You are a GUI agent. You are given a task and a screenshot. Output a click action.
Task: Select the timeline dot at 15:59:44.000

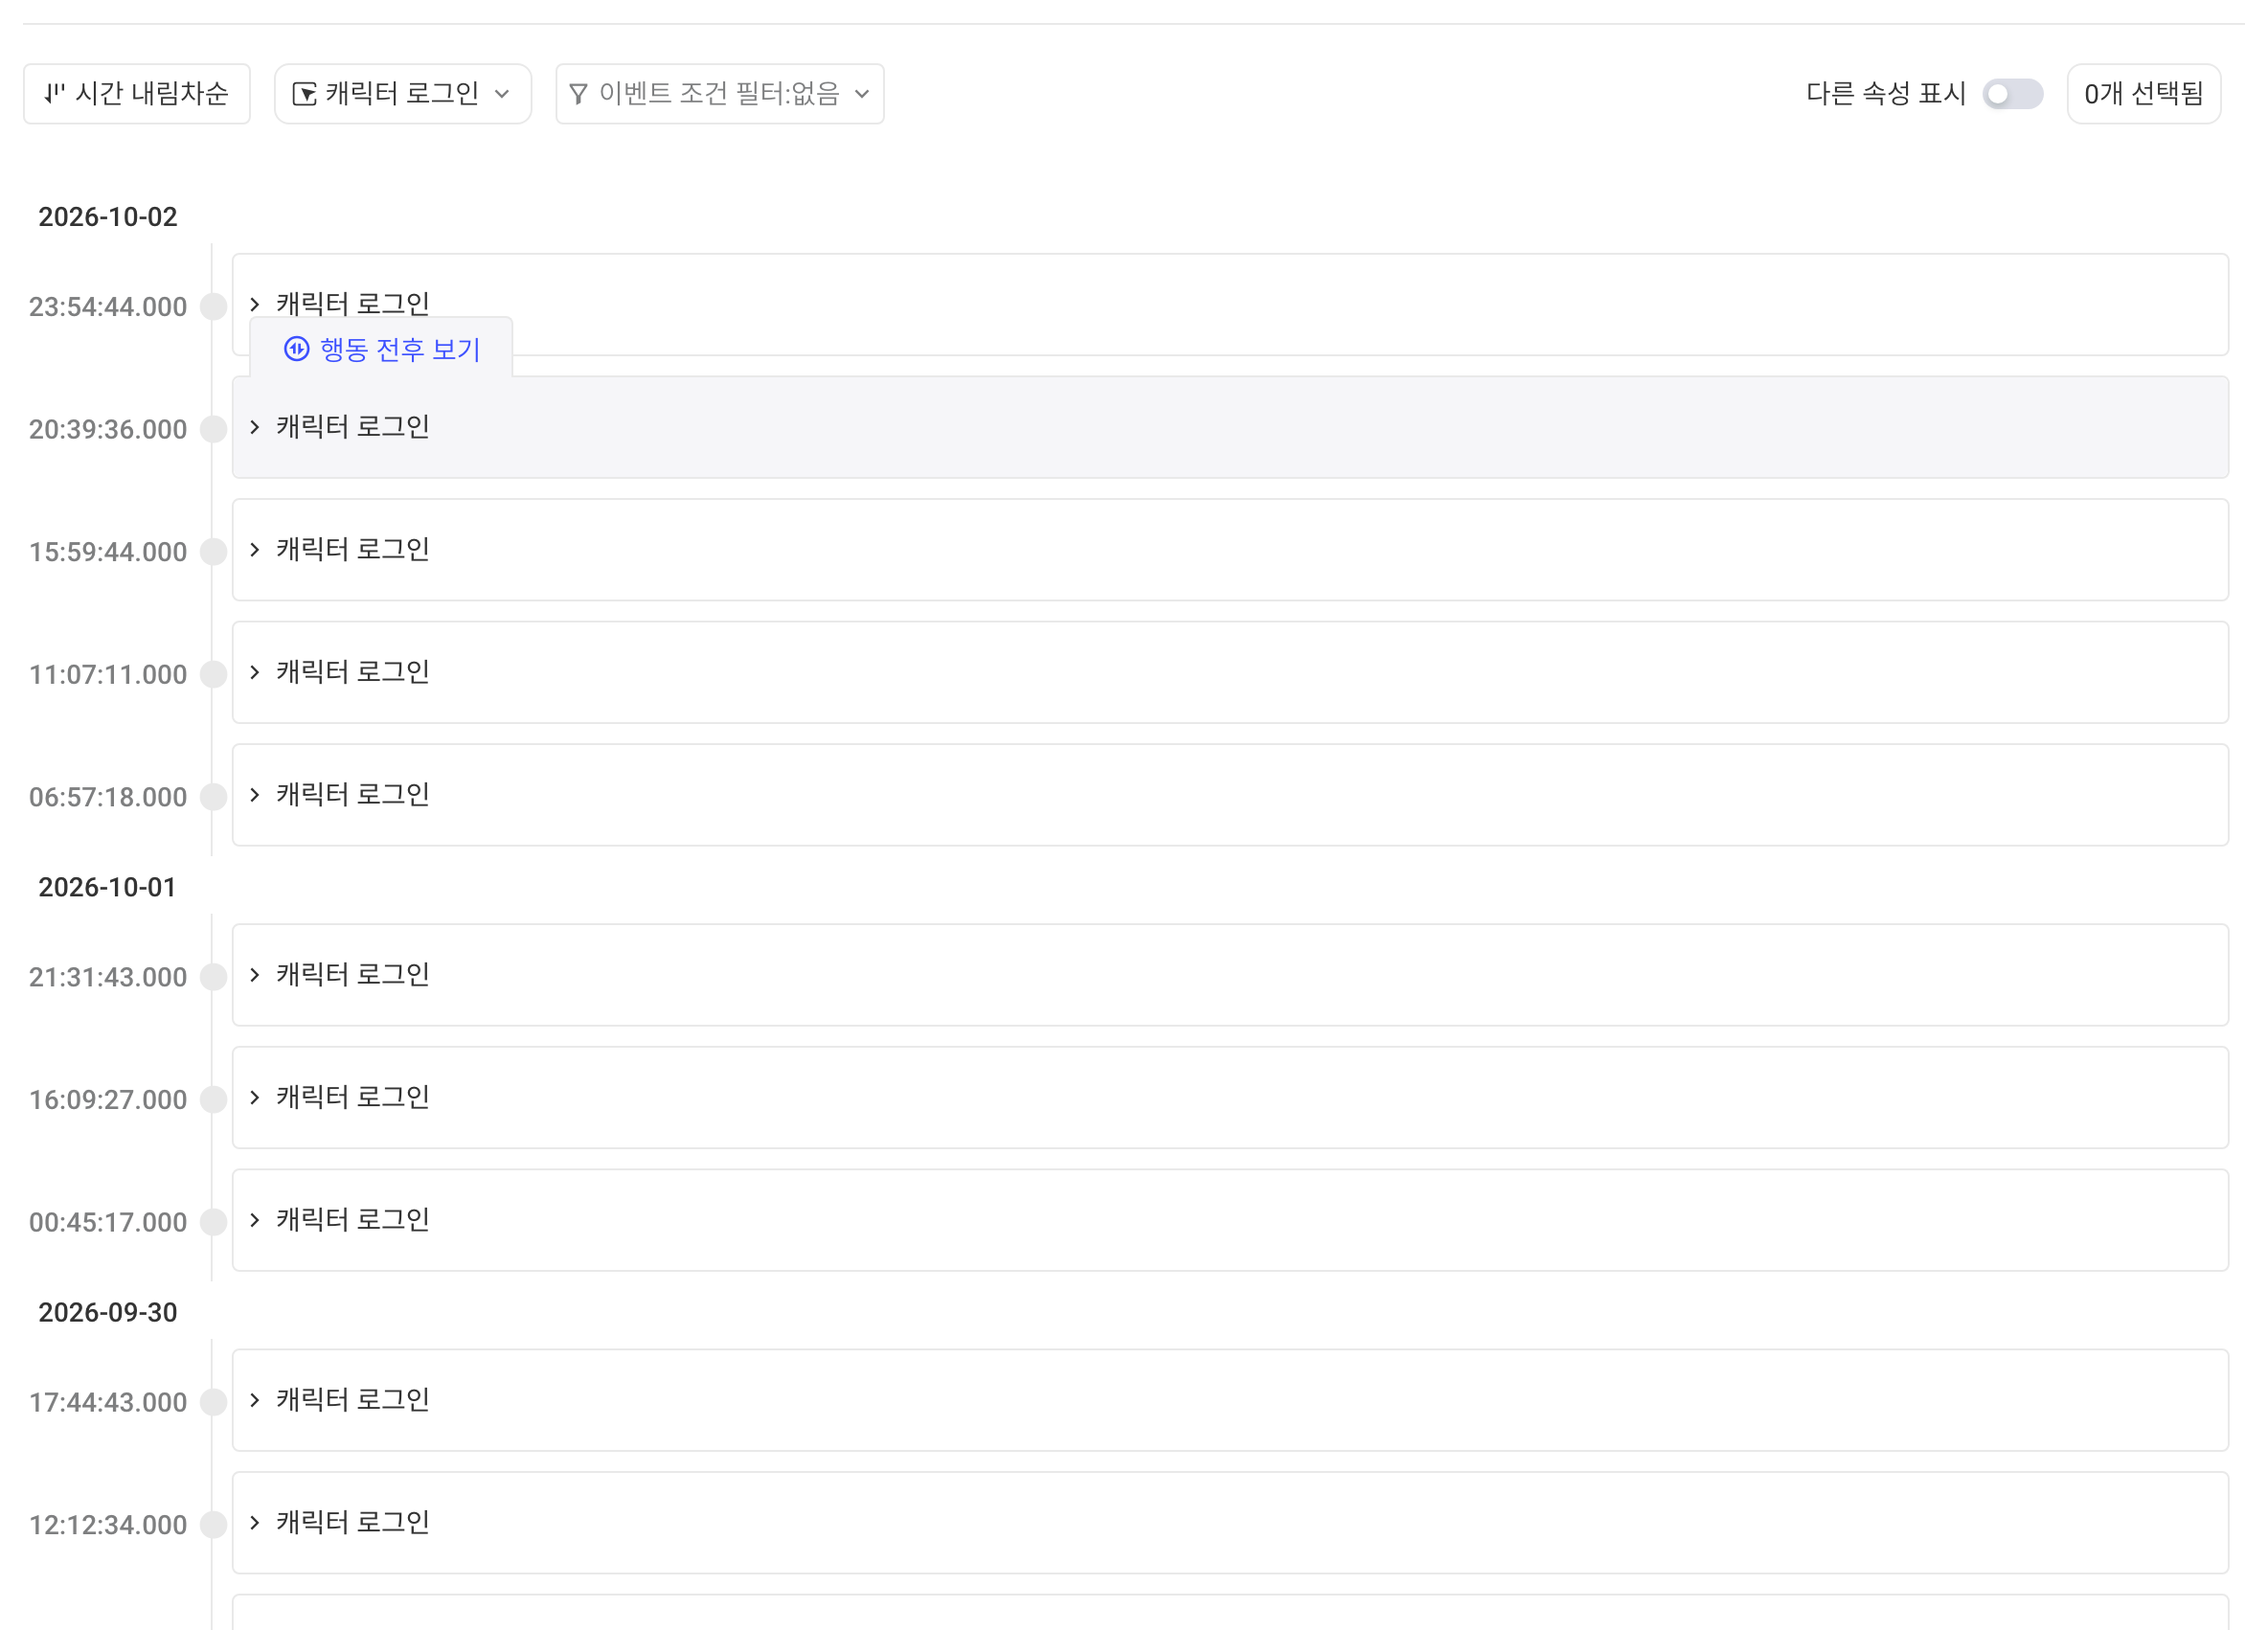pos(213,551)
